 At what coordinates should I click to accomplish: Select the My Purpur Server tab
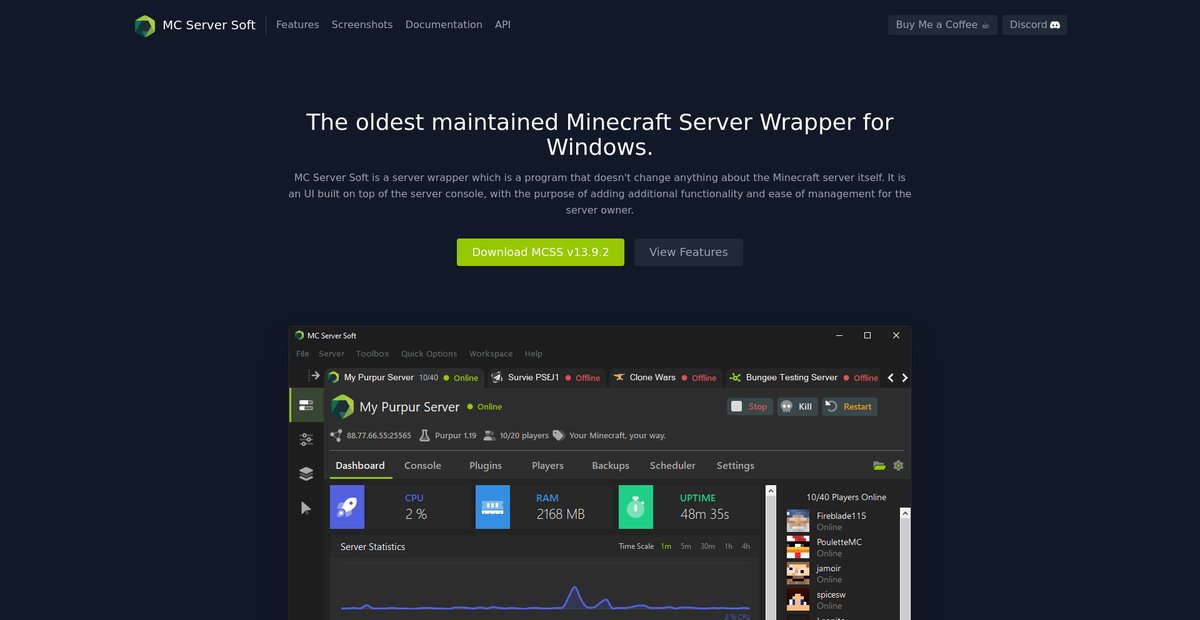404,378
